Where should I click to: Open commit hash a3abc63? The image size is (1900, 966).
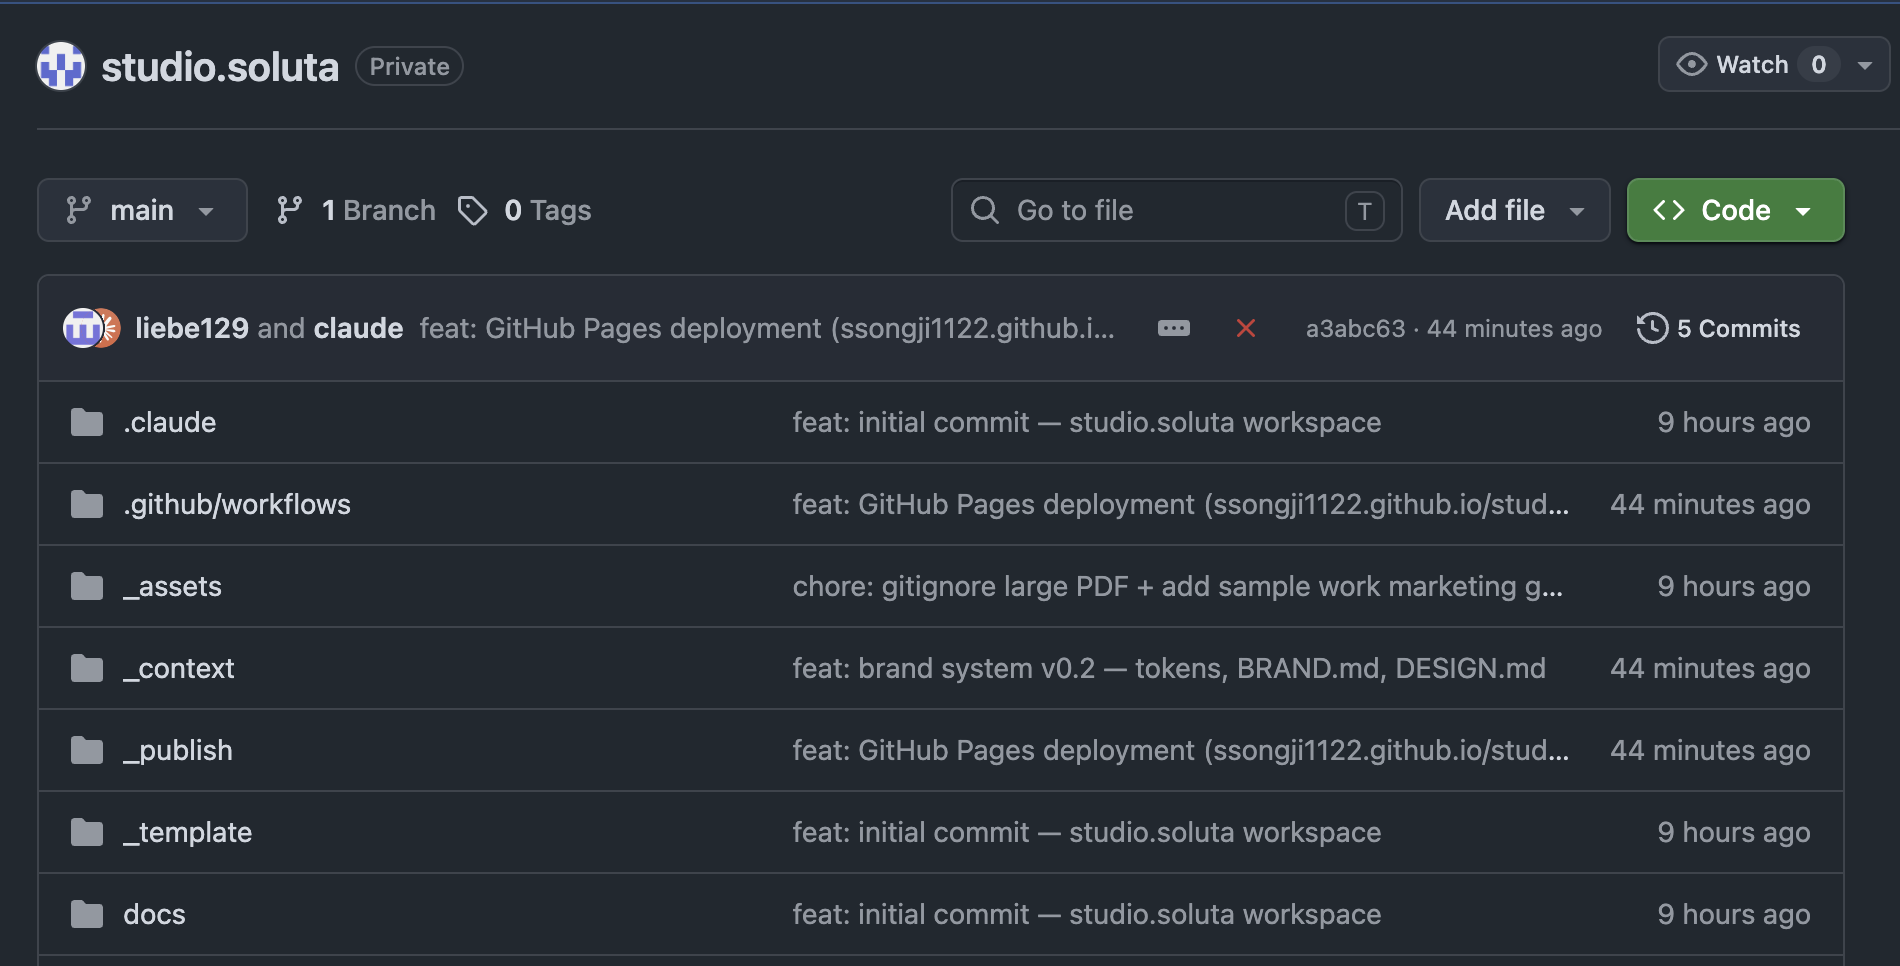(1355, 329)
